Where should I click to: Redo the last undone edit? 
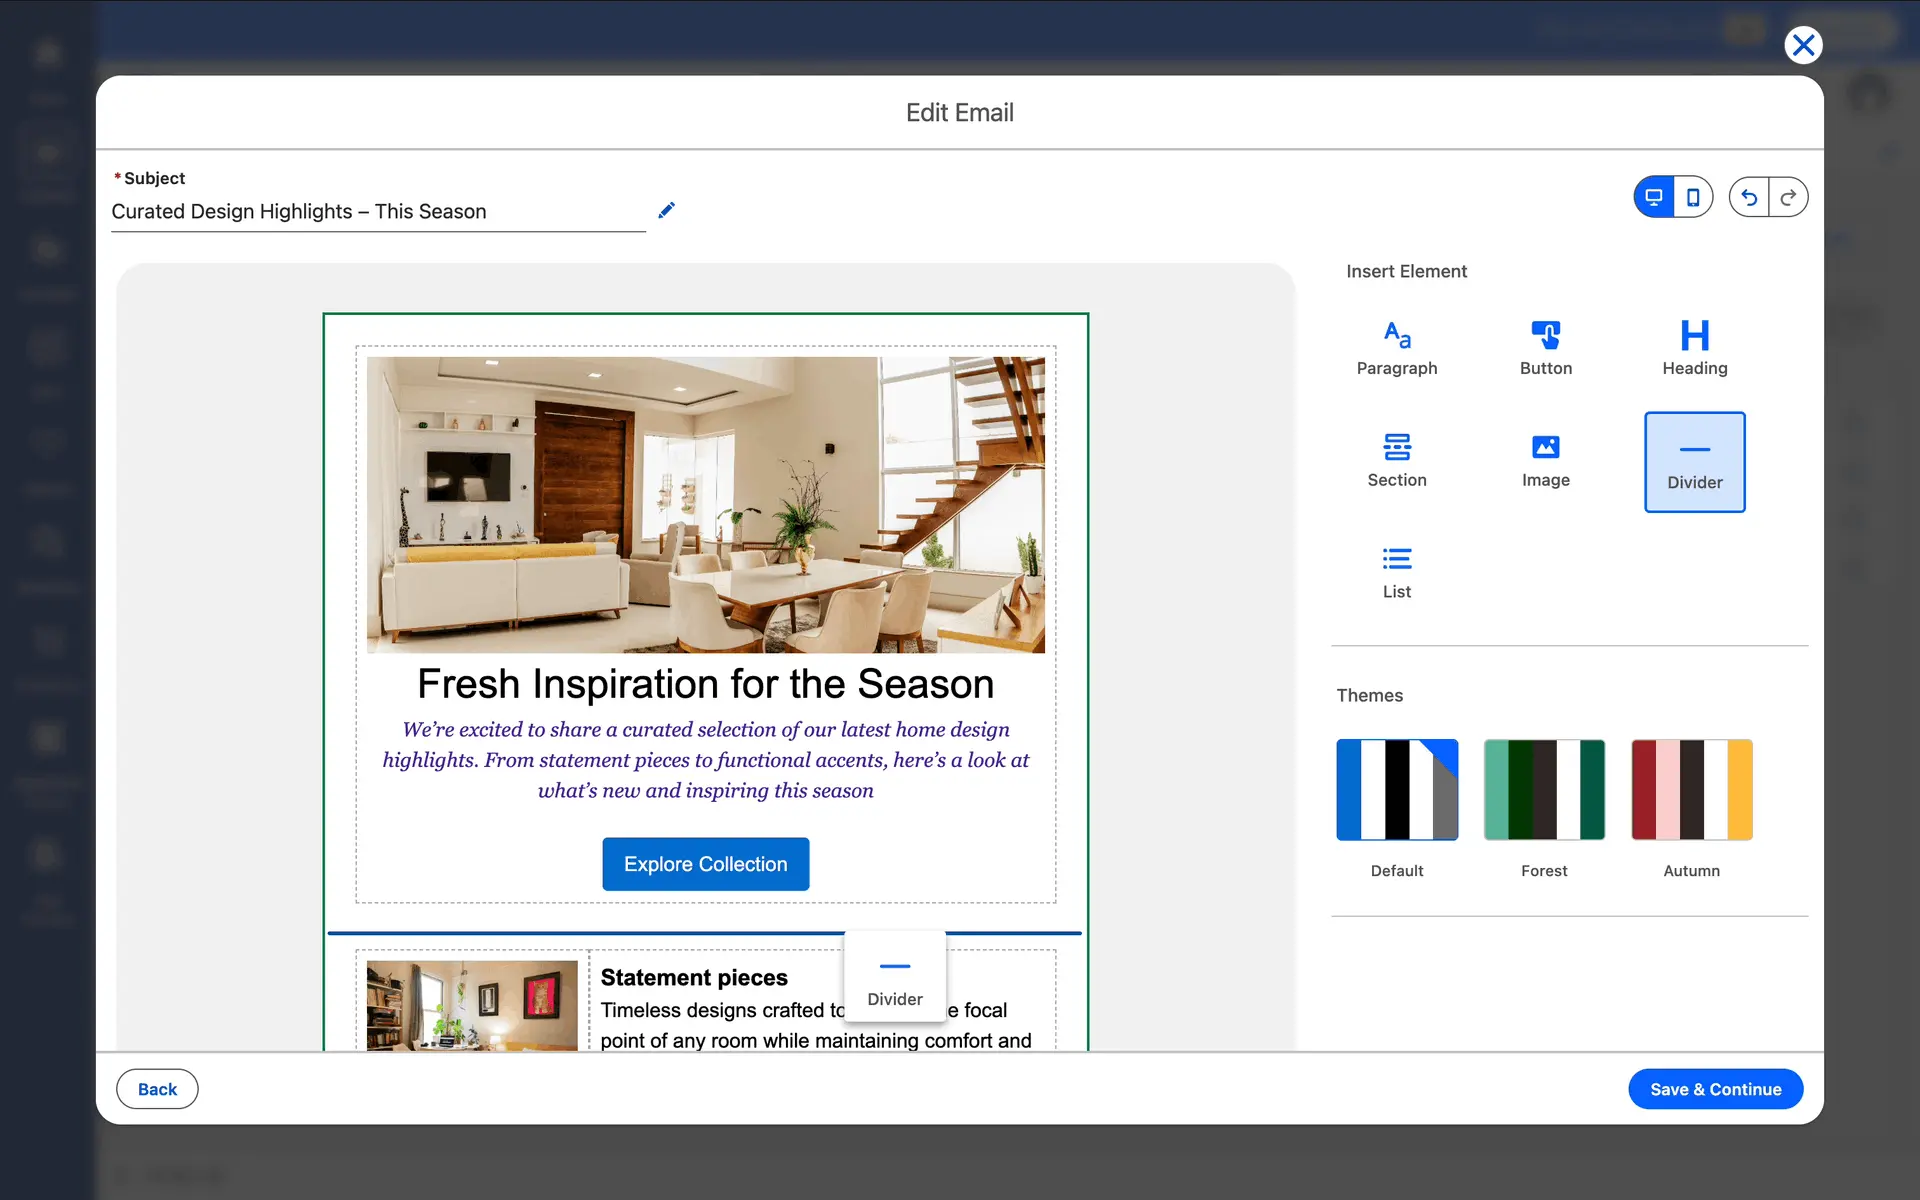[1788, 197]
